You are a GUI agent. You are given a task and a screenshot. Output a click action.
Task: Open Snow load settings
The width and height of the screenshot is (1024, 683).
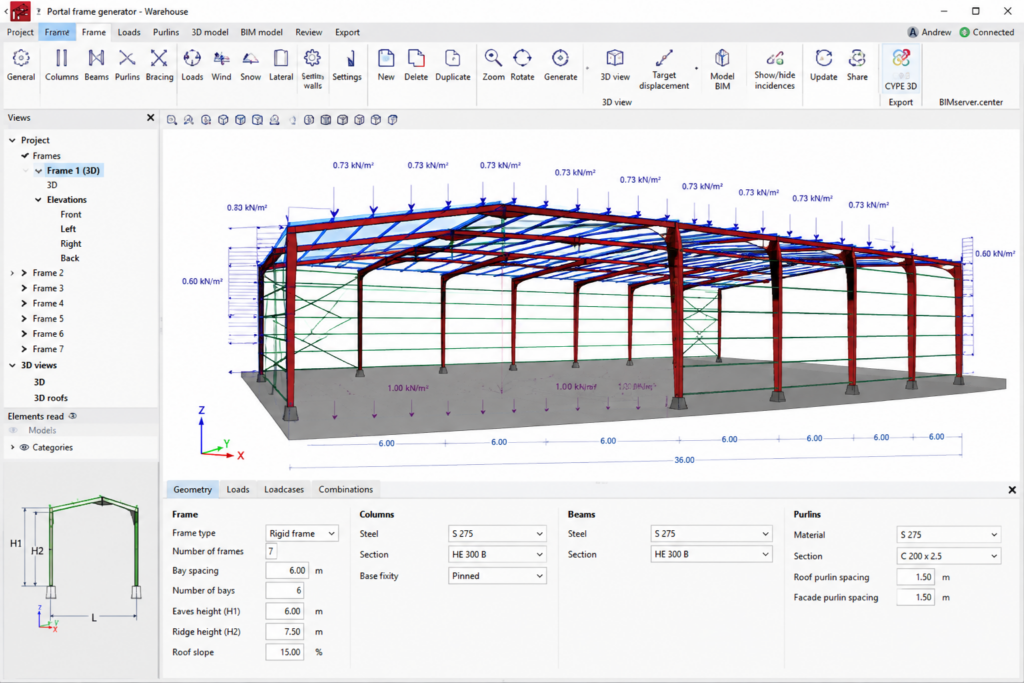coord(250,65)
